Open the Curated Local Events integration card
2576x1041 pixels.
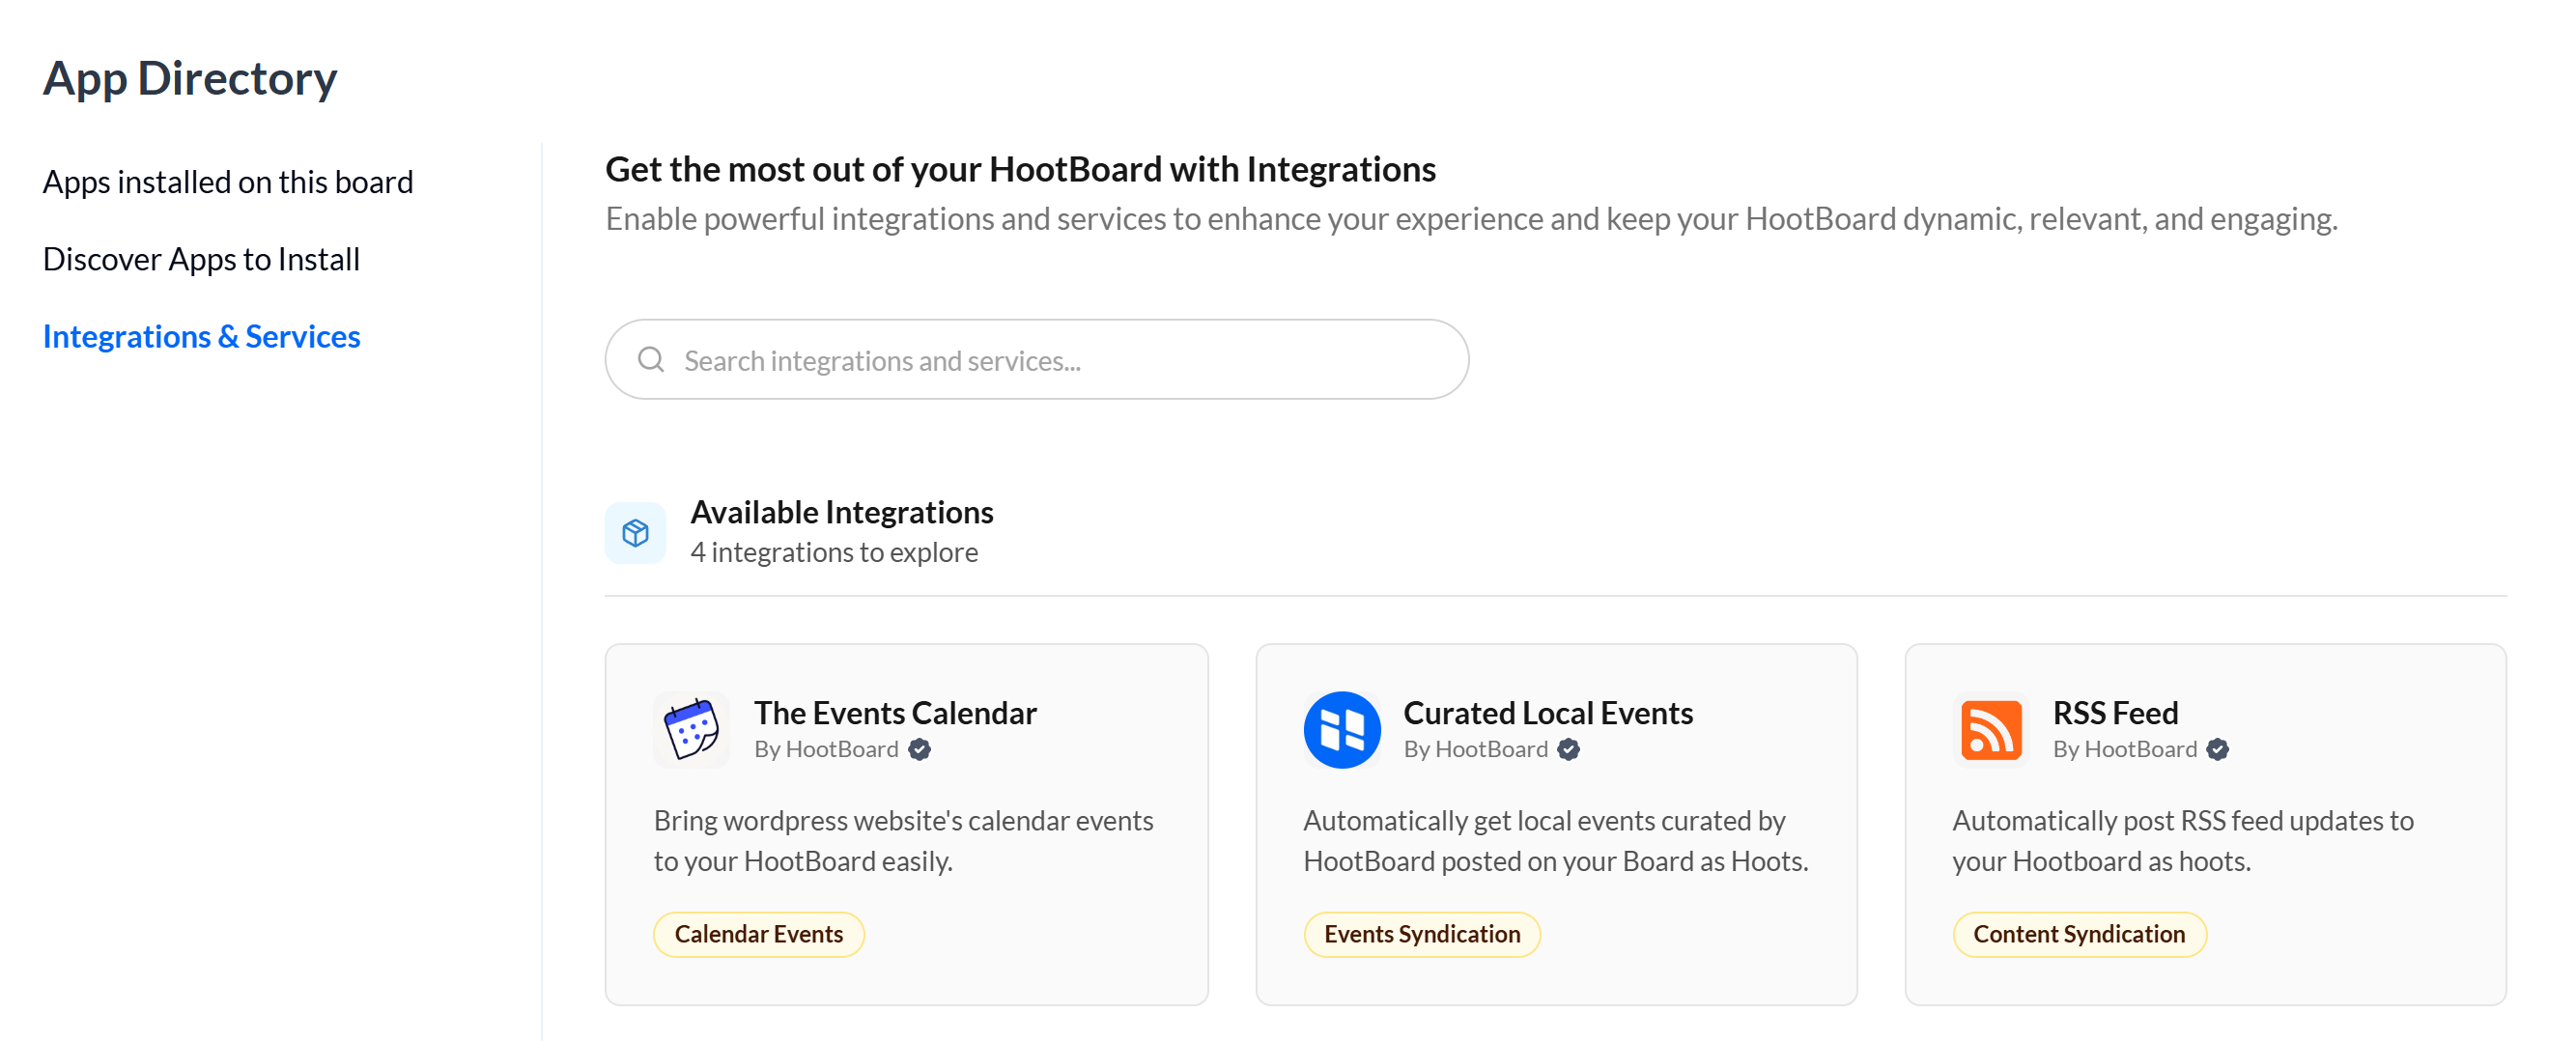pyautogui.click(x=1556, y=826)
